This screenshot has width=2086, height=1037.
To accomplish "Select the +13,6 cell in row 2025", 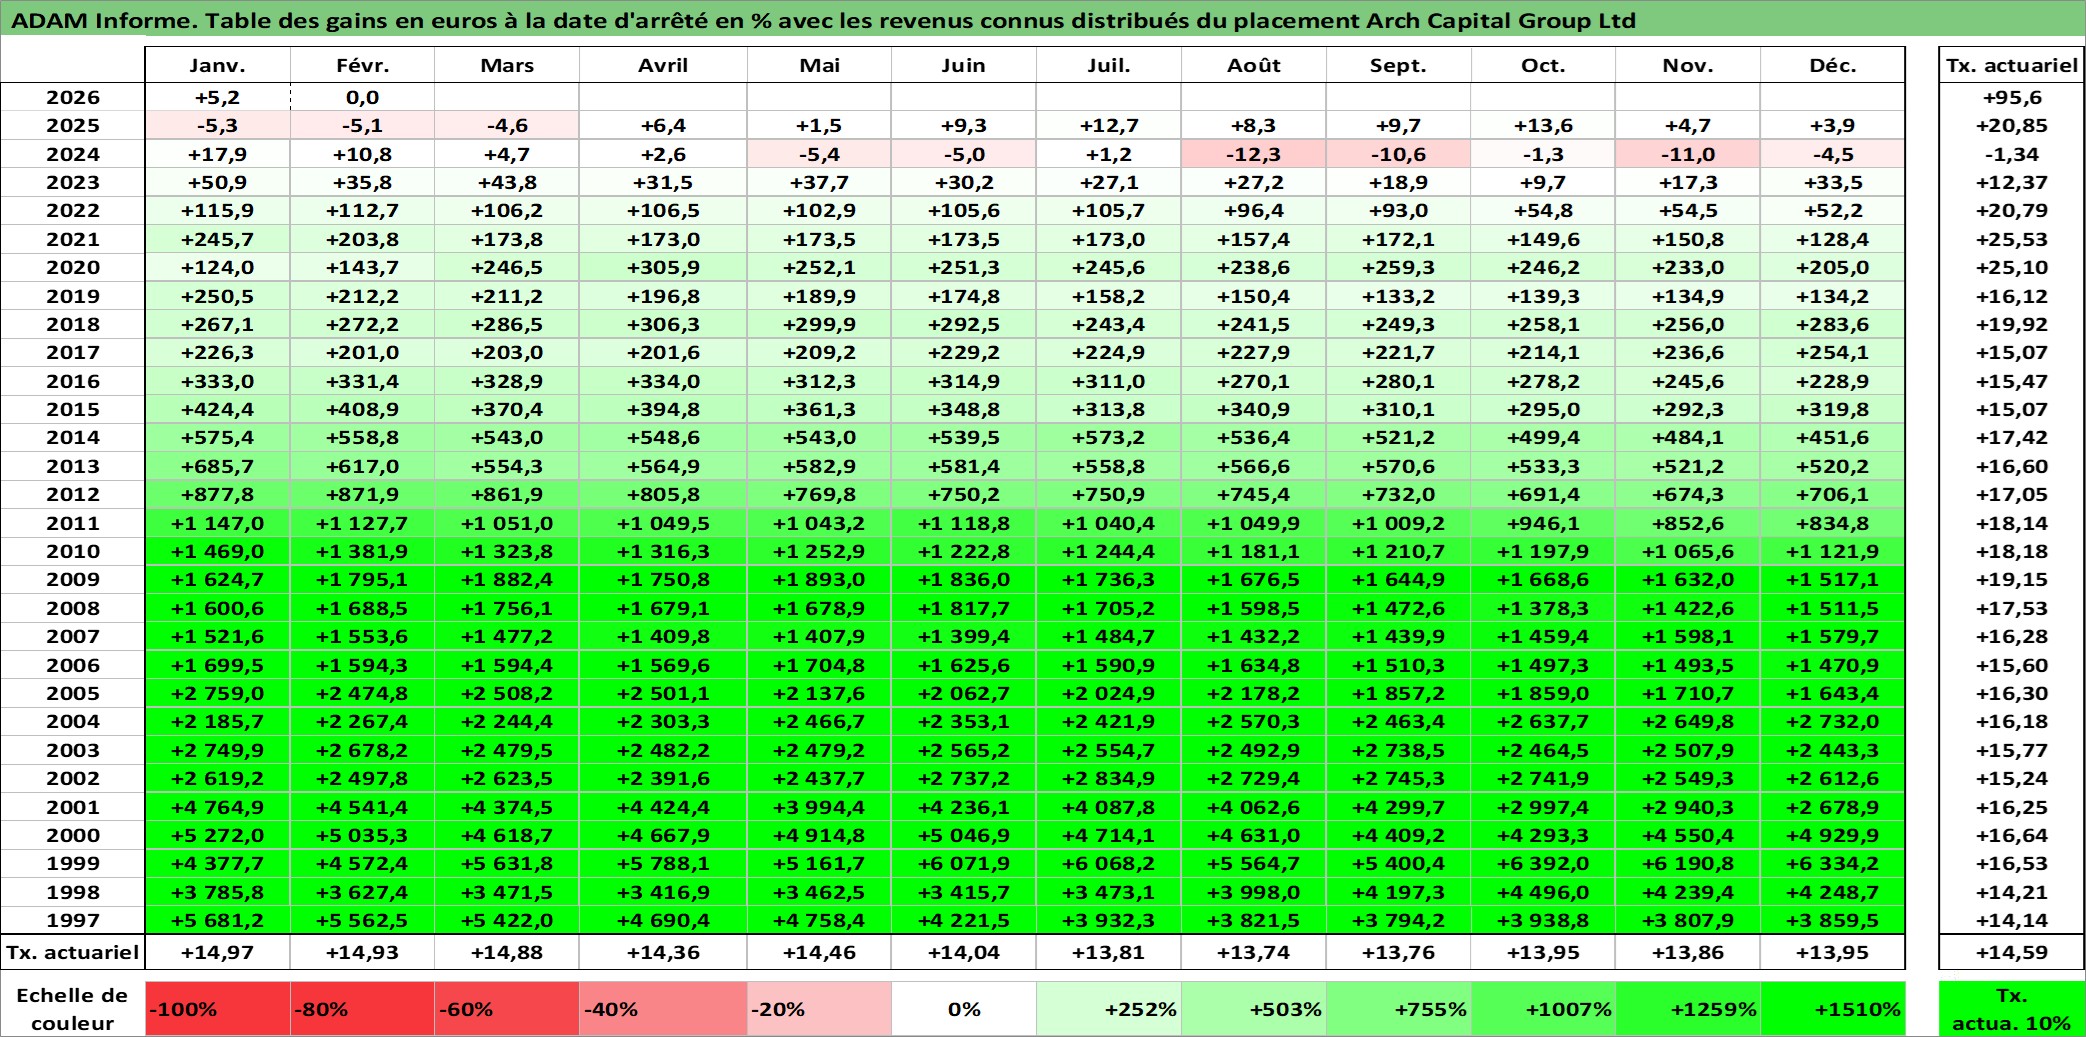I will [x=1543, y=125].
